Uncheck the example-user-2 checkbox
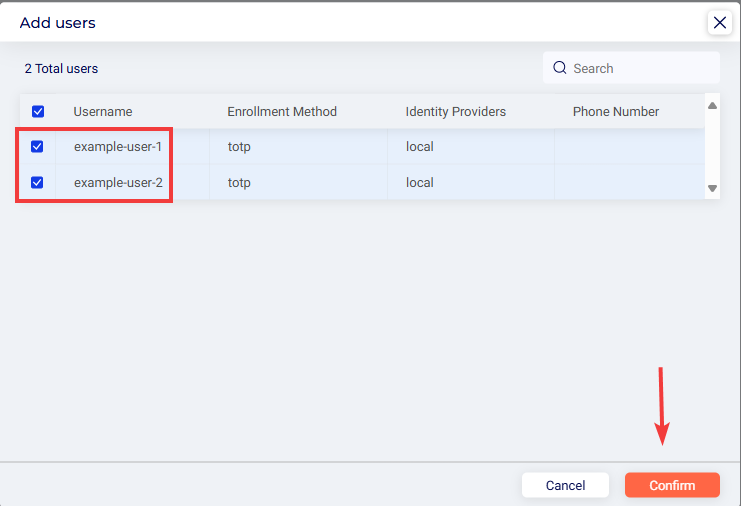Image resolution: width=741 pixels, height=506 pixels. coord(37,183)
